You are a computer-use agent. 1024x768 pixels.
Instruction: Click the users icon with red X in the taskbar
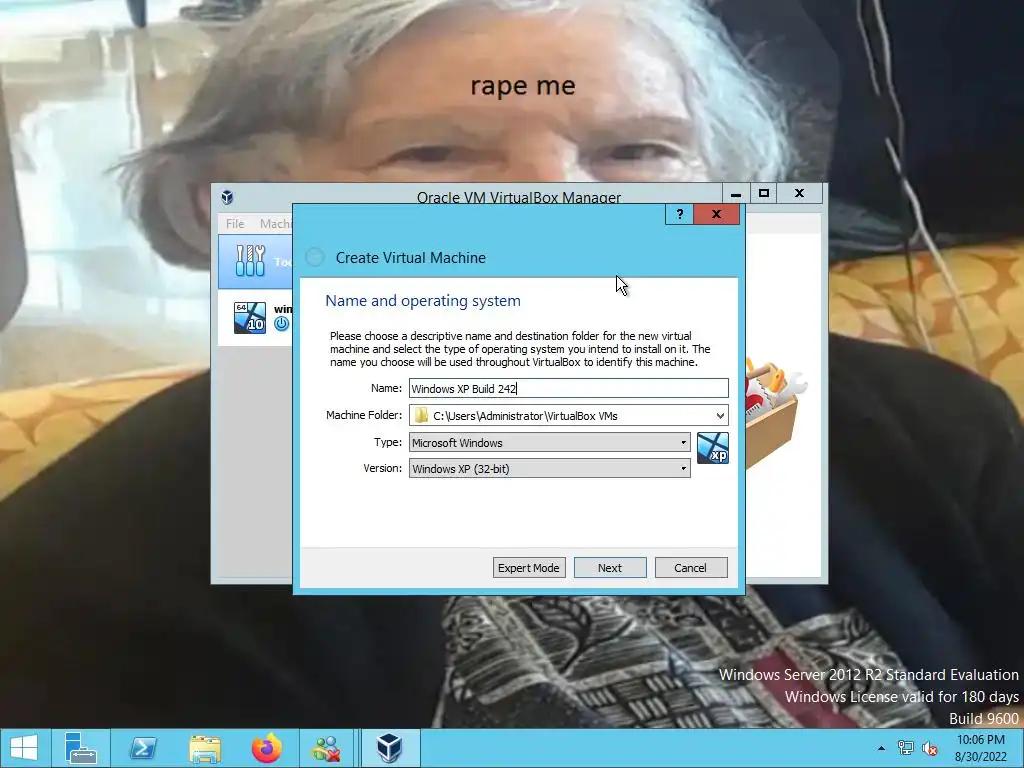327,748
